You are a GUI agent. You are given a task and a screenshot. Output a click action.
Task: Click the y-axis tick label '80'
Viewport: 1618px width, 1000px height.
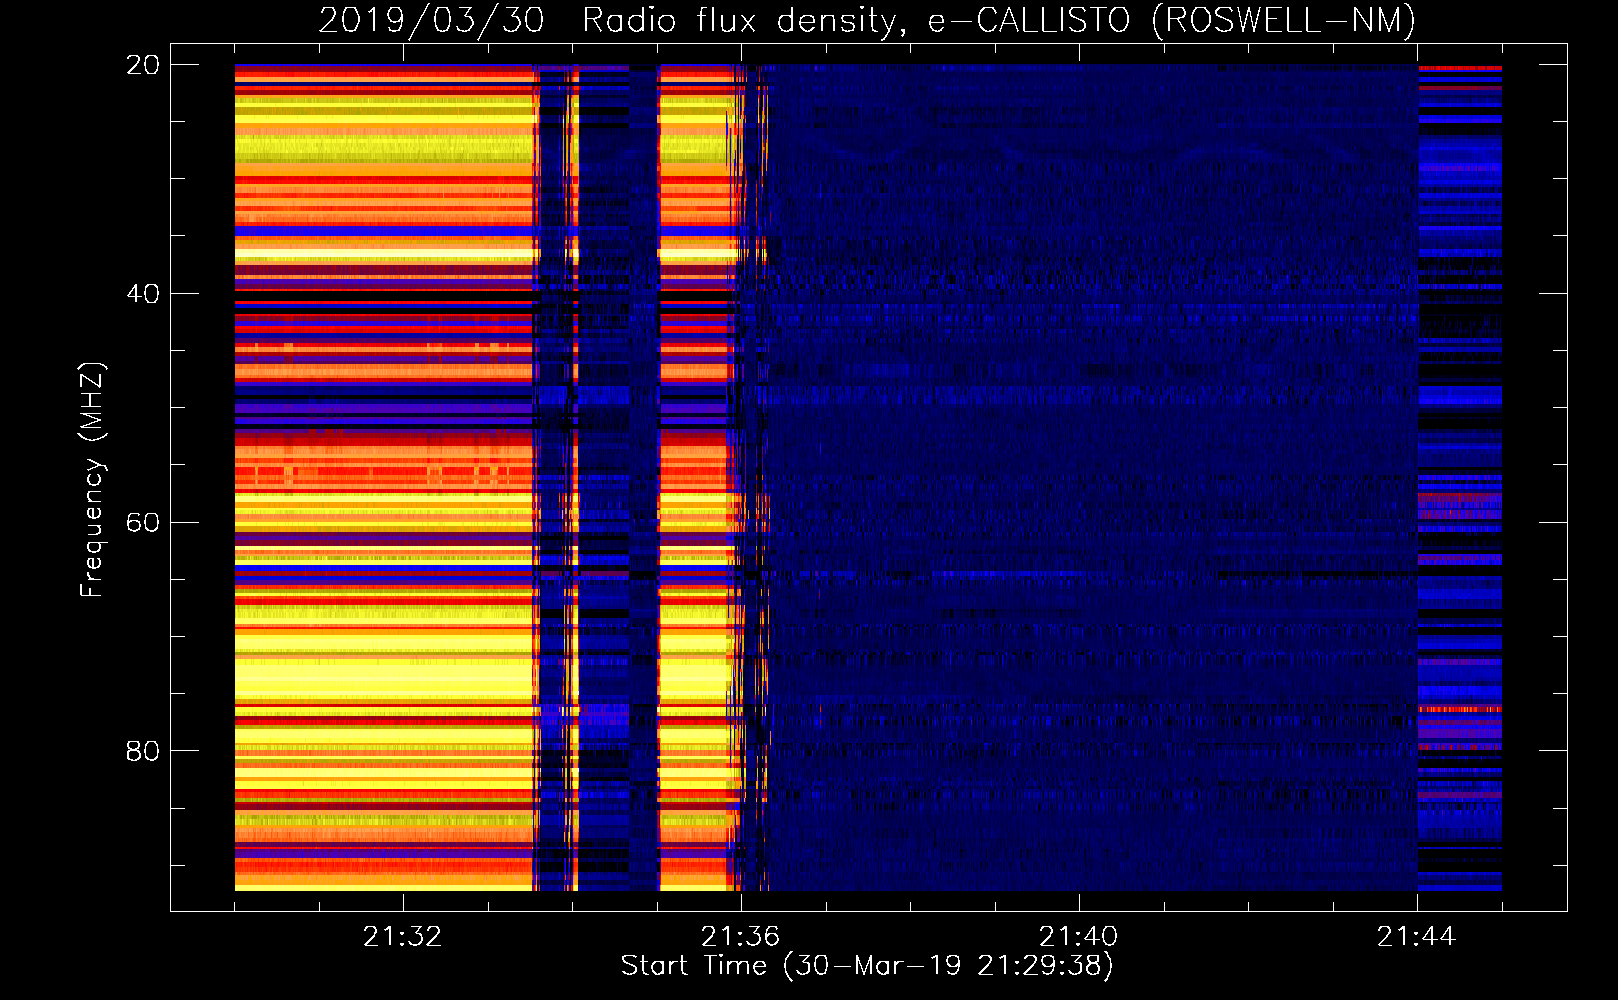pyautogui.click(x=143, y=751)
